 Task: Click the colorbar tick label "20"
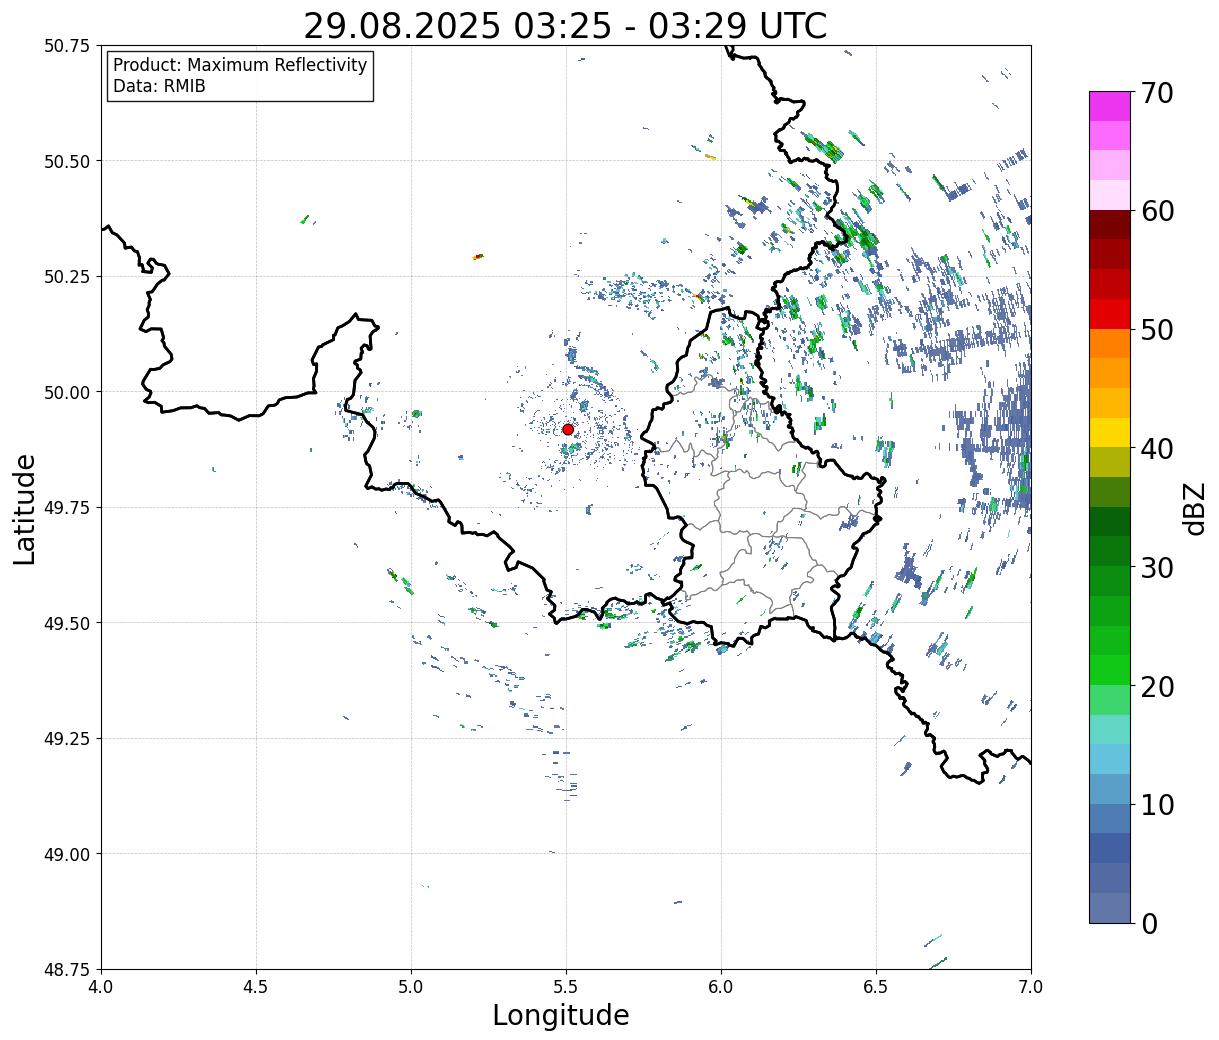point(1157,686)
